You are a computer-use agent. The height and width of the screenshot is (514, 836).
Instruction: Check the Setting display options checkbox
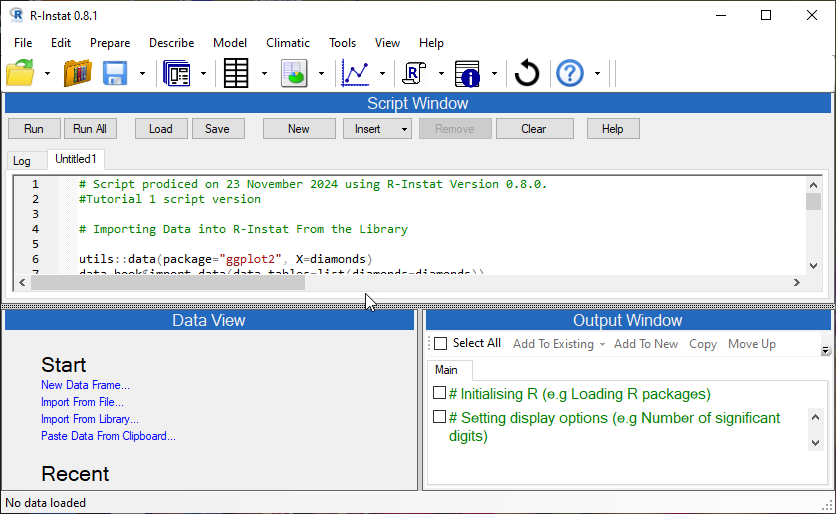439,417
